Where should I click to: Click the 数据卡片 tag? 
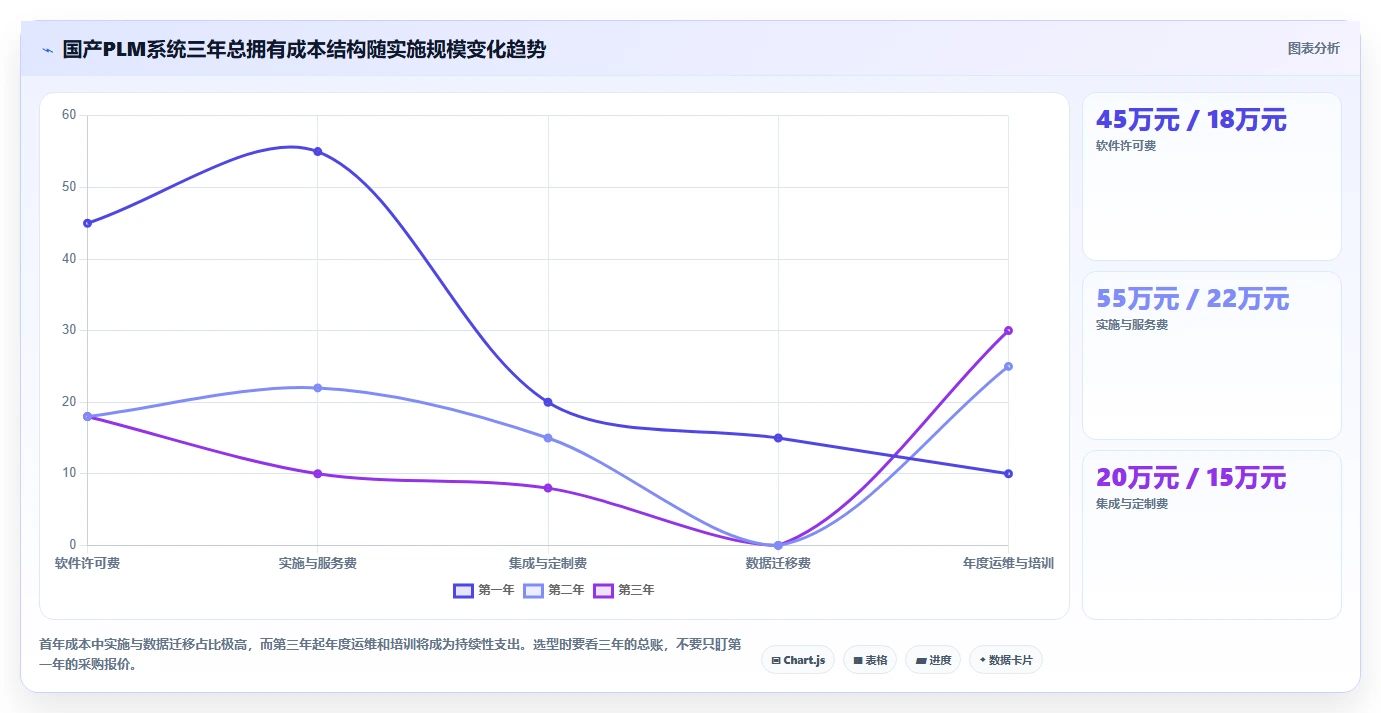(1006, 660)
